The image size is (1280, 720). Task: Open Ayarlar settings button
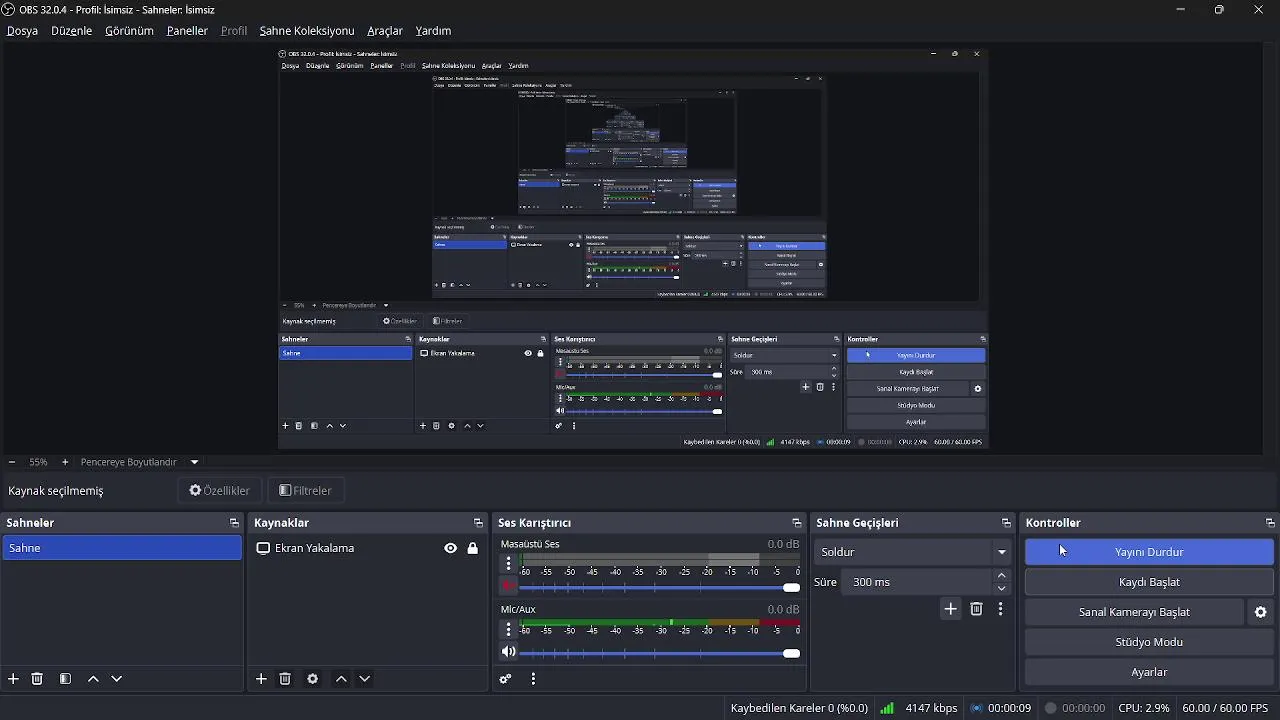tap(1149, 672)
